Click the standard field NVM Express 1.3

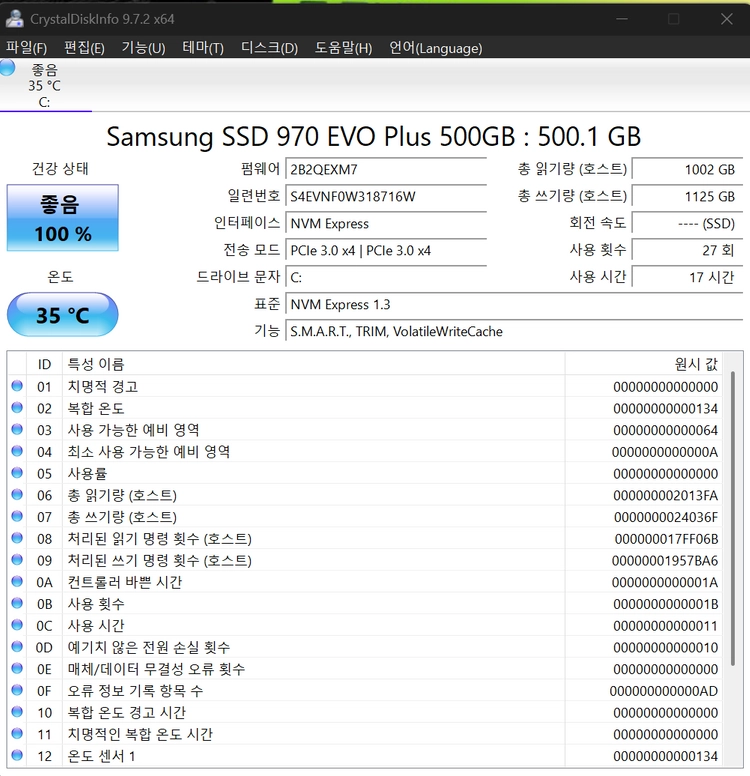tap(514, 304)
